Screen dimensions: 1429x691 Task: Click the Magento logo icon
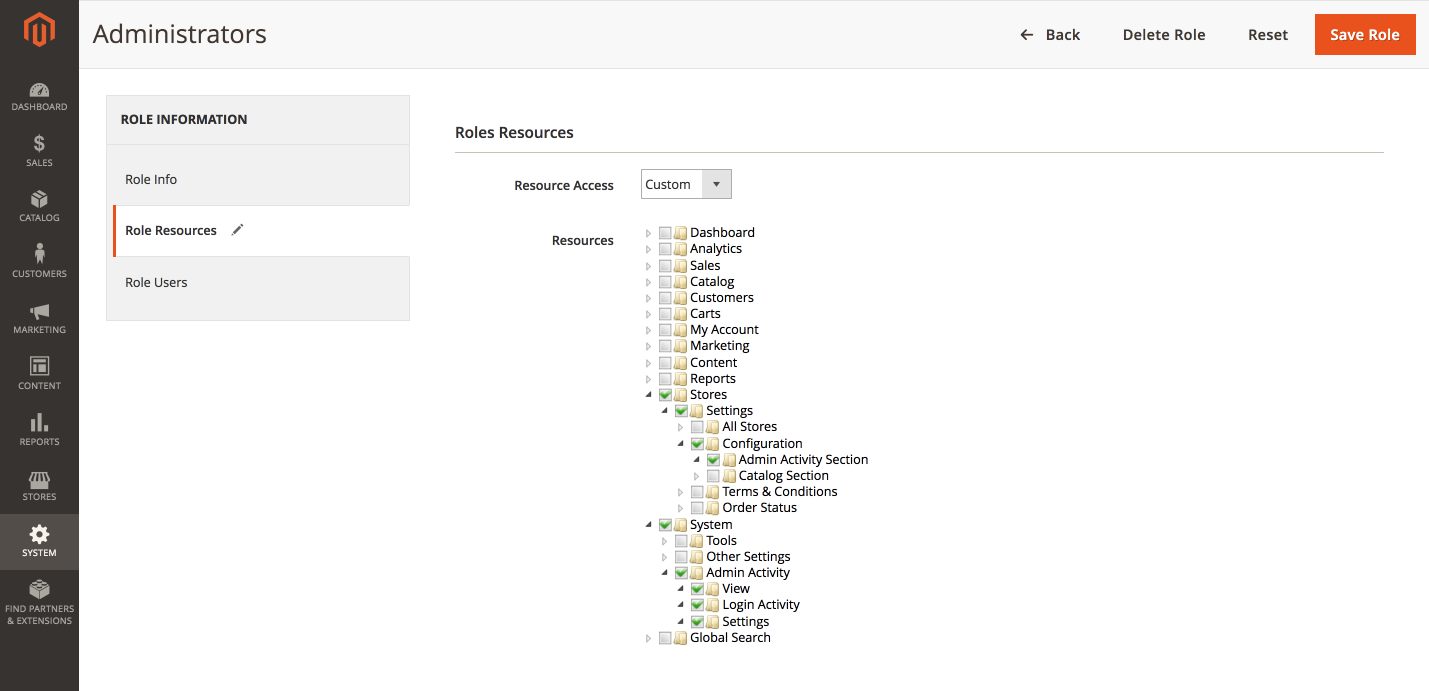click(39, 32)
